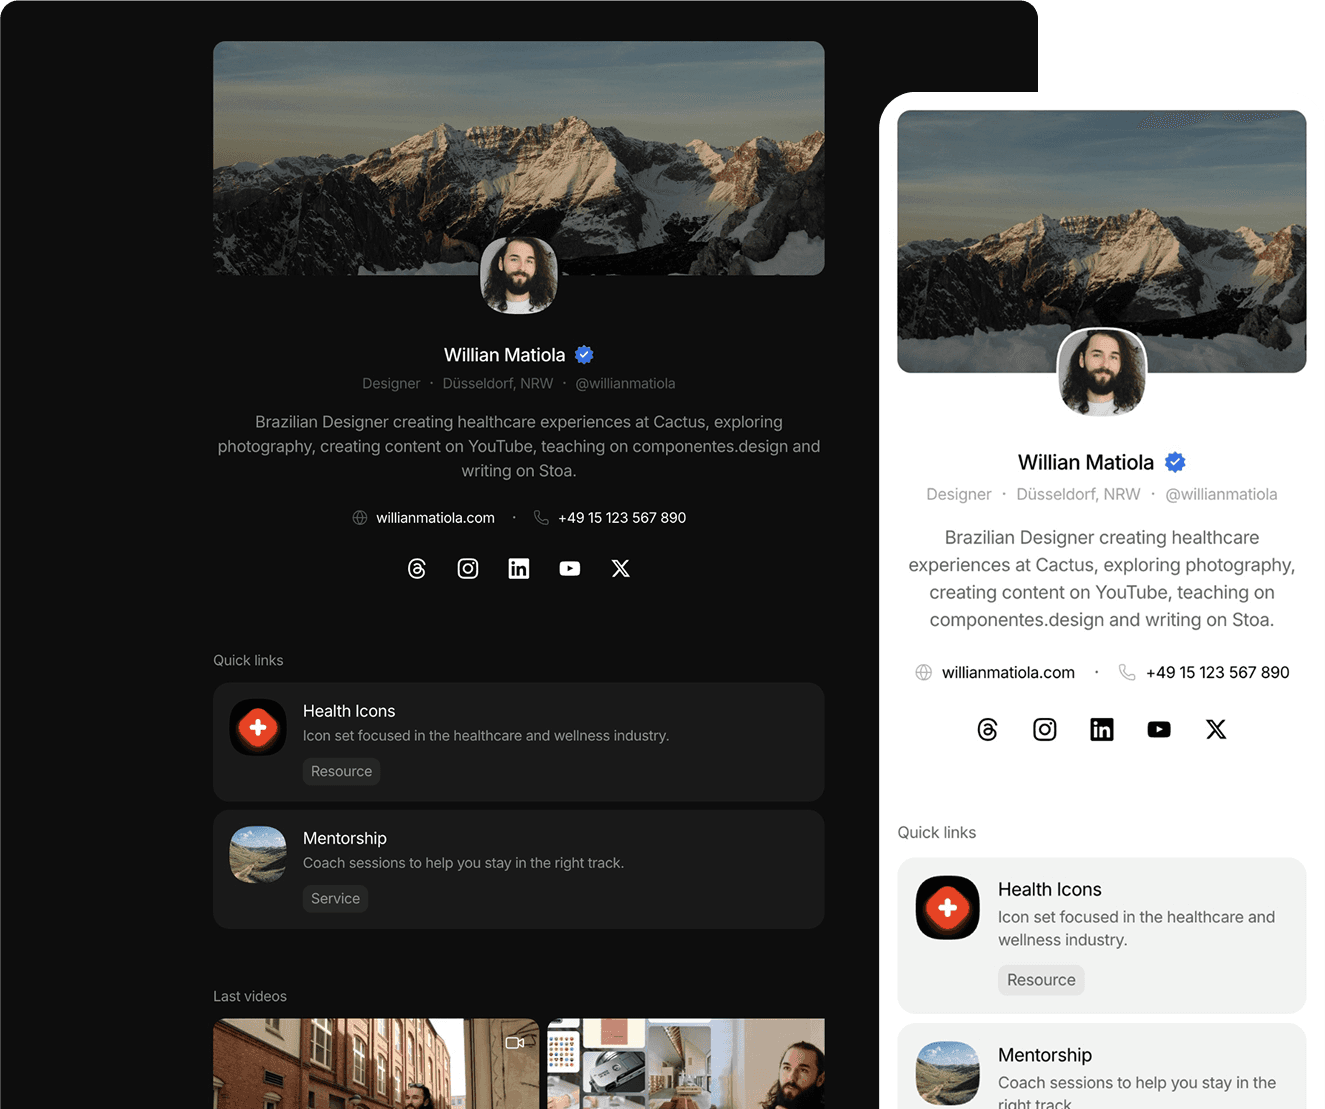Open willianmatiola.com link in dark profile
Image resolution: width=1325 pixels, height=1109 pixels.
pyautogui.click(x=435, y=518)
